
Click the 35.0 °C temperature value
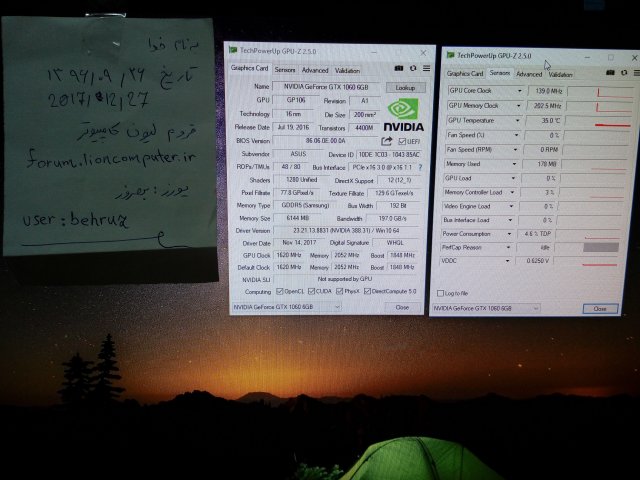pos(544,121)
